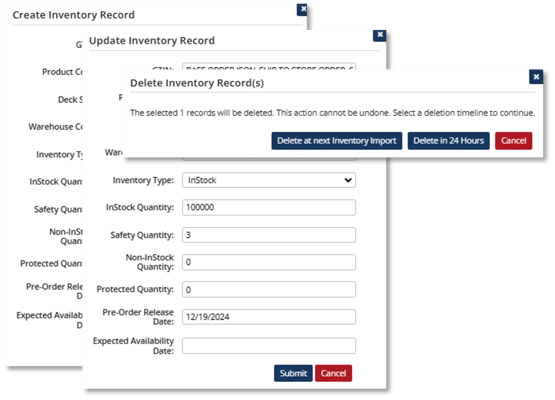
Task: Submit the Update Inventory Record form
Action: coord(293,373)
